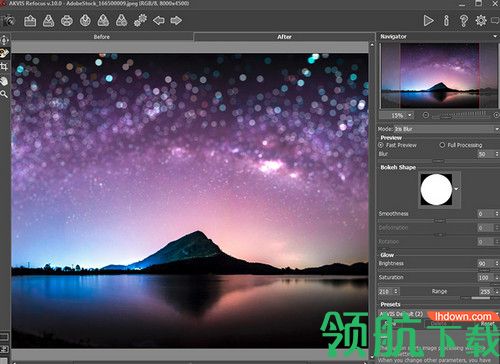
Task: Click the AKVIS logo icon in the toolbar
Action: (8, 21)
